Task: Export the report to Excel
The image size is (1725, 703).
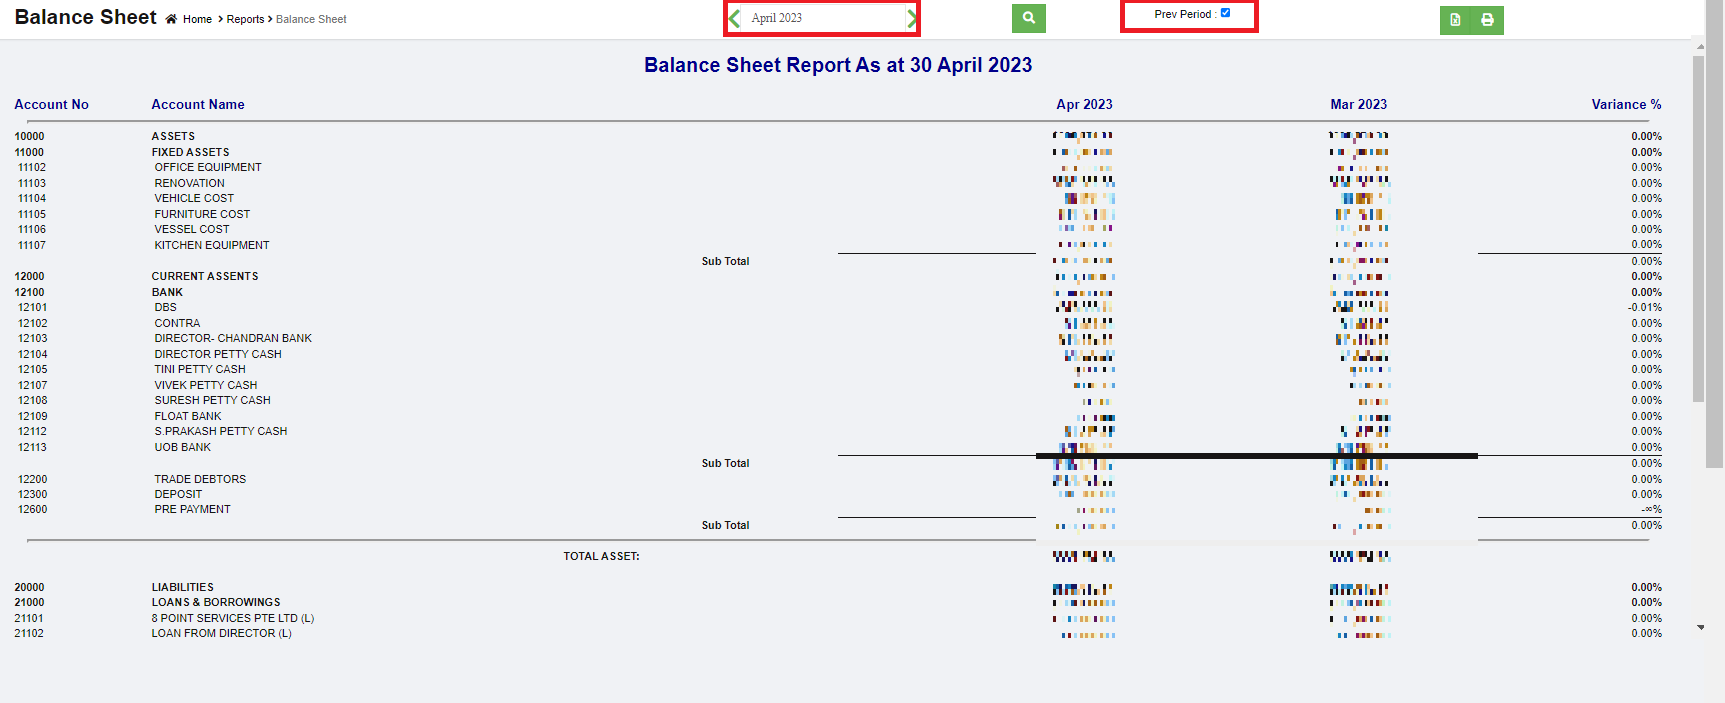Action: coord(1455,20)
